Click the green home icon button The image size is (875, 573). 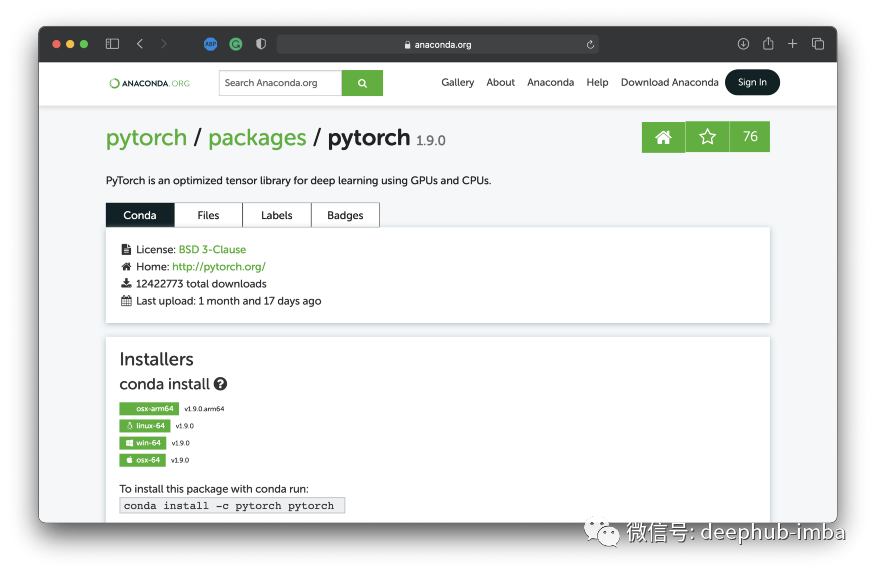[x=663, y=137]
